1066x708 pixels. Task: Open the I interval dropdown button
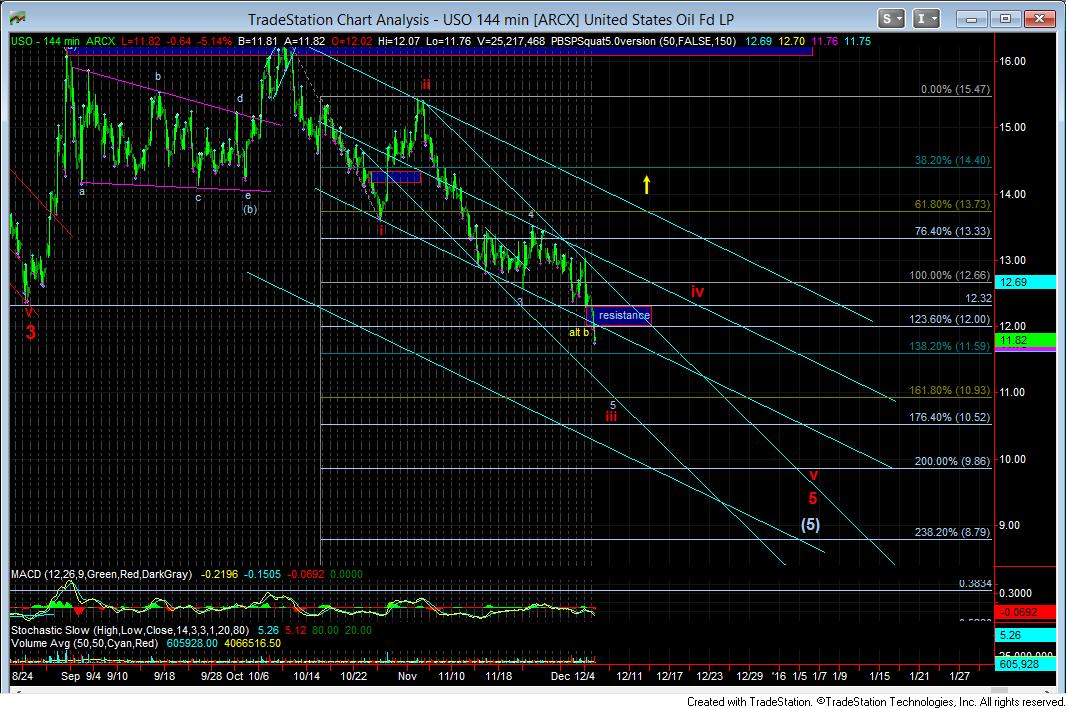click(x=925, y=19)
